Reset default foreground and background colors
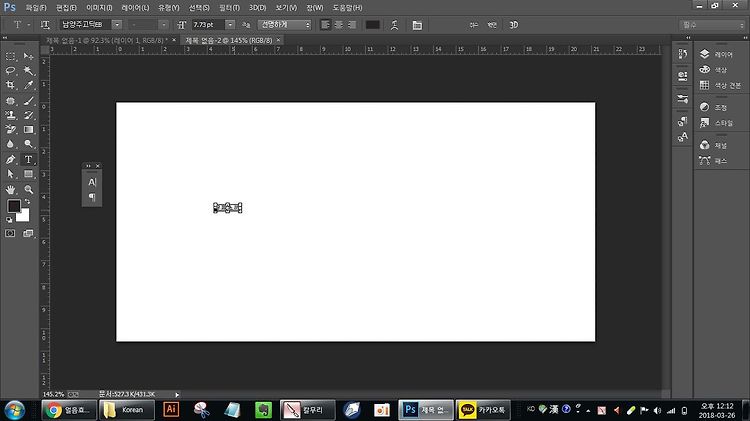This screenshot has height=421, width=750. [x=9, y=220]
